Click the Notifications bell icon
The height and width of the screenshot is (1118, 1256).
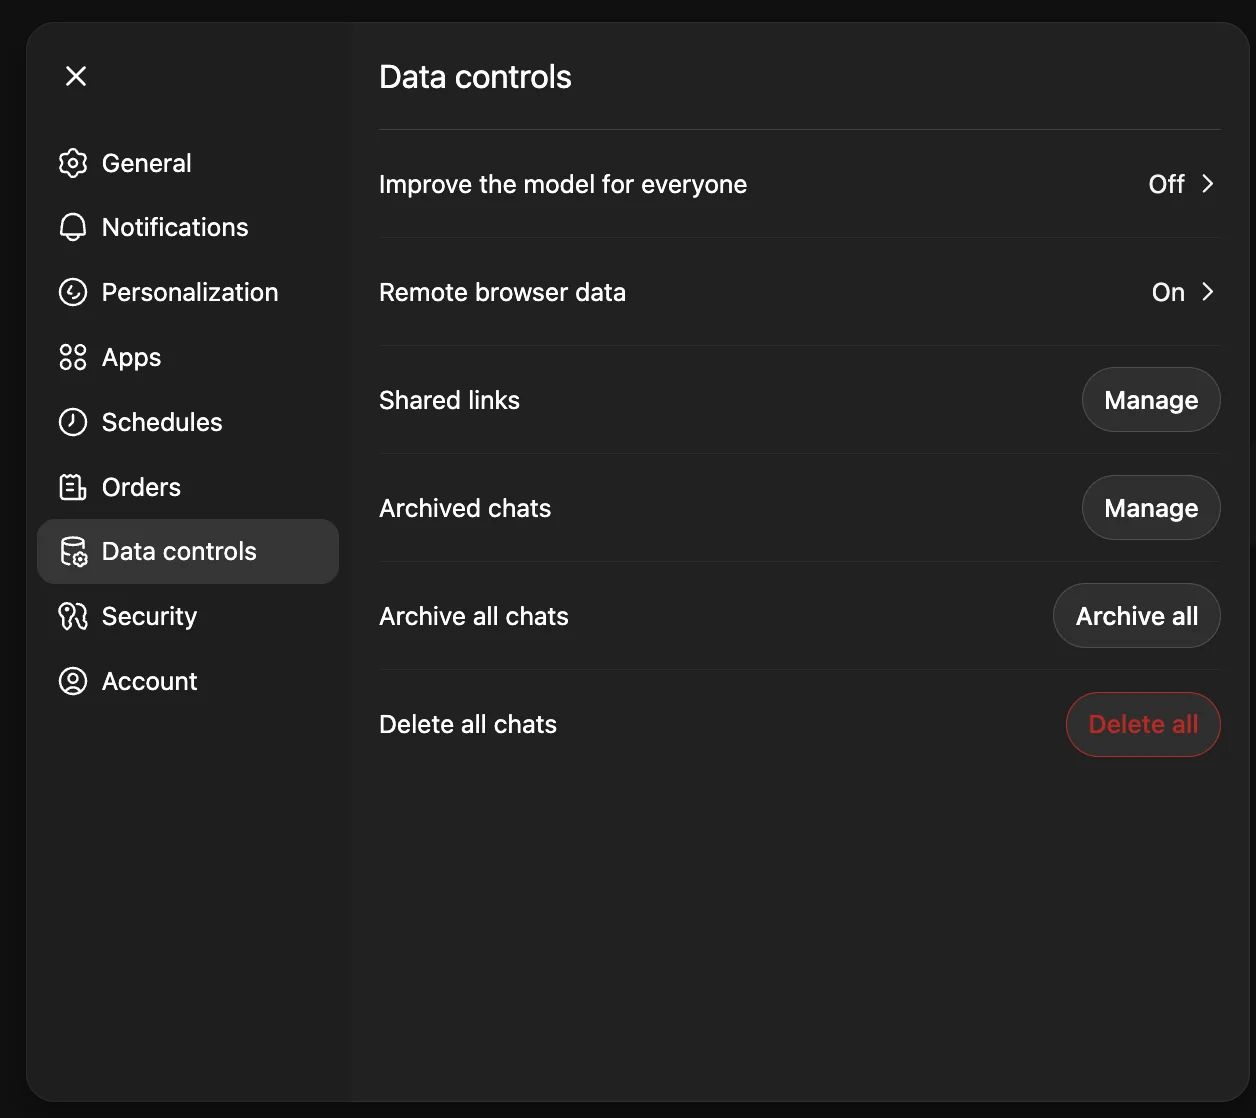coord(73,228)
